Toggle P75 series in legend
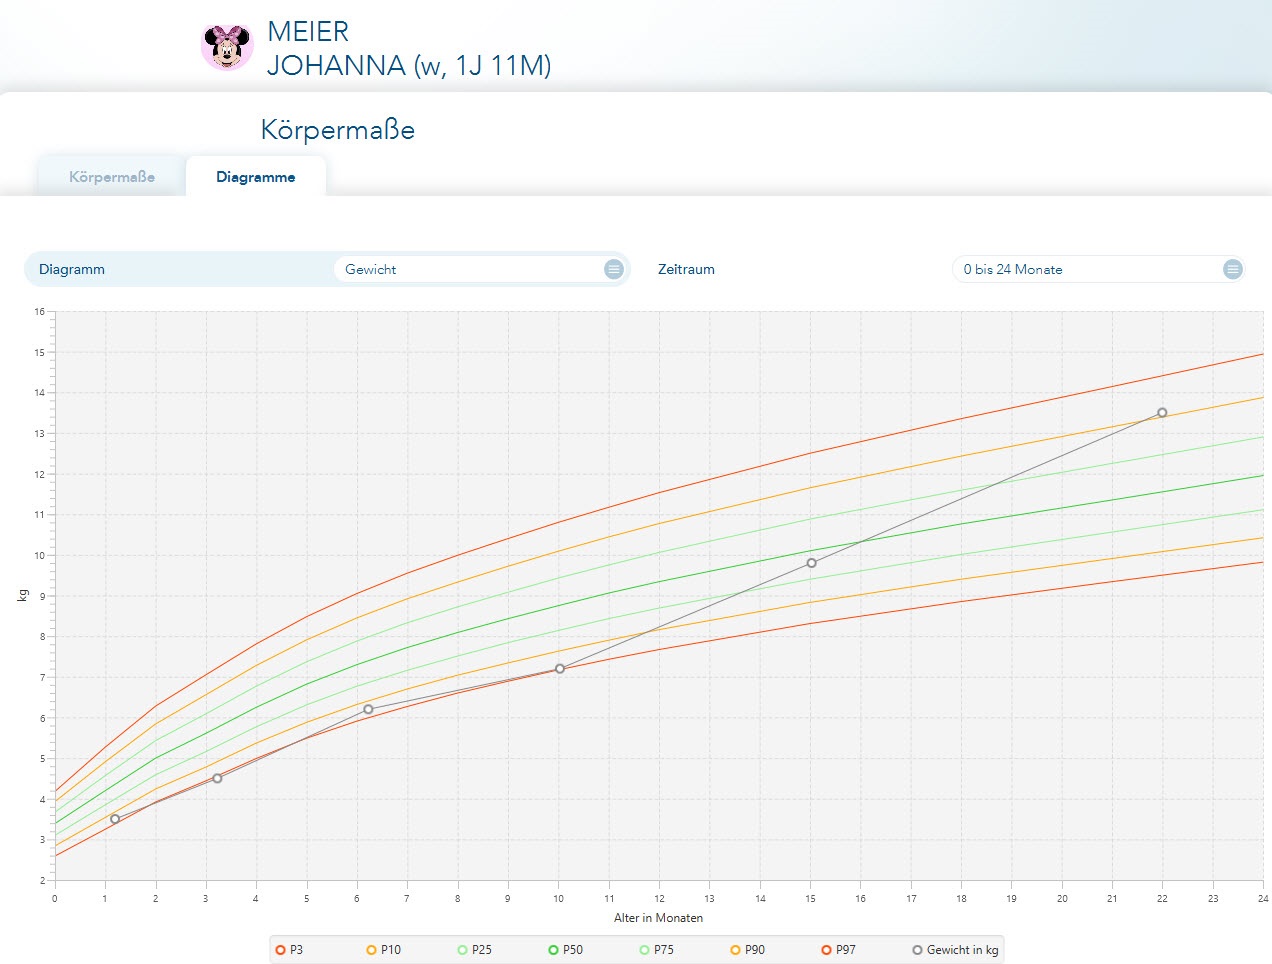The image size is (1272, 964). click(656, 950)
